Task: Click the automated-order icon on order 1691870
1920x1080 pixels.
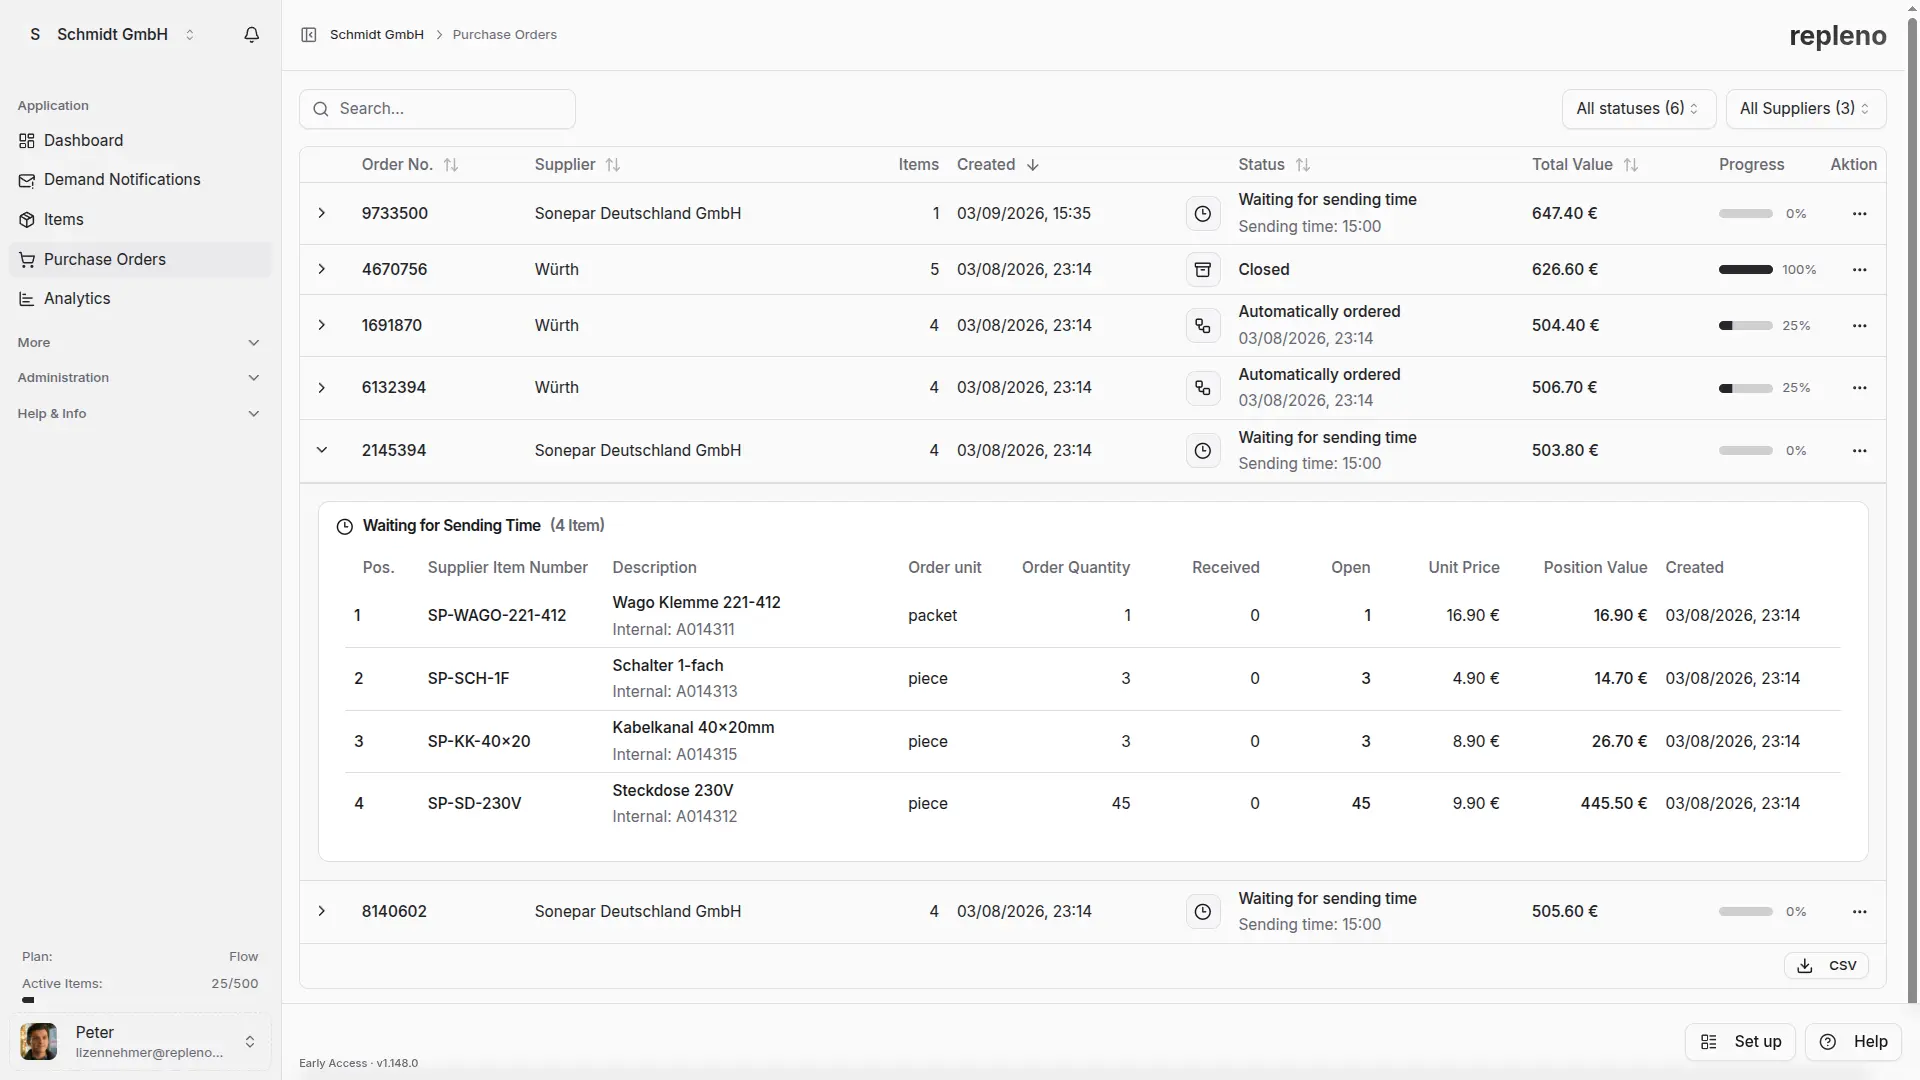Action: click(x=1203, y=325)
